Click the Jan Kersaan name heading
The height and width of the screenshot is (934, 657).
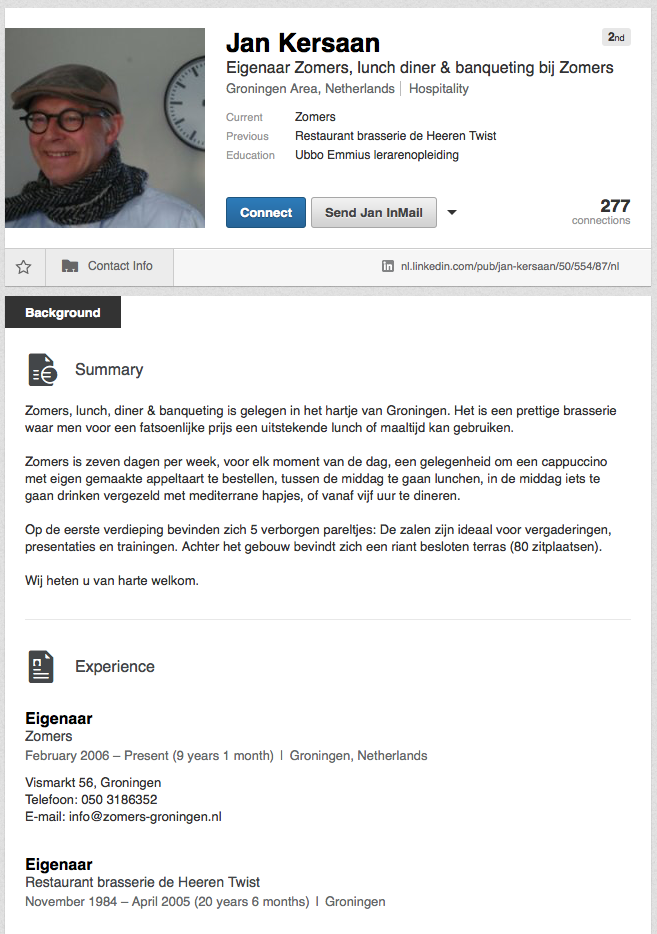pyautogui.click(x=303, y=43)
